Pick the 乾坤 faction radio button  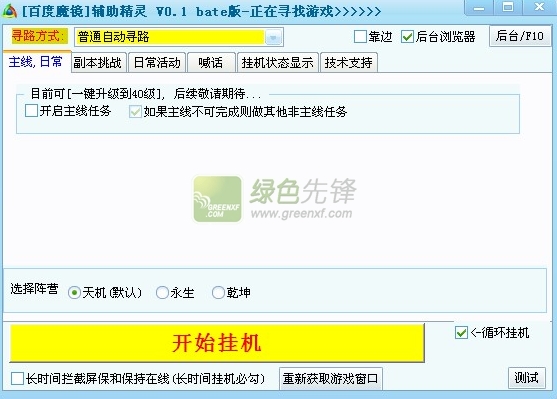(218, 293)
